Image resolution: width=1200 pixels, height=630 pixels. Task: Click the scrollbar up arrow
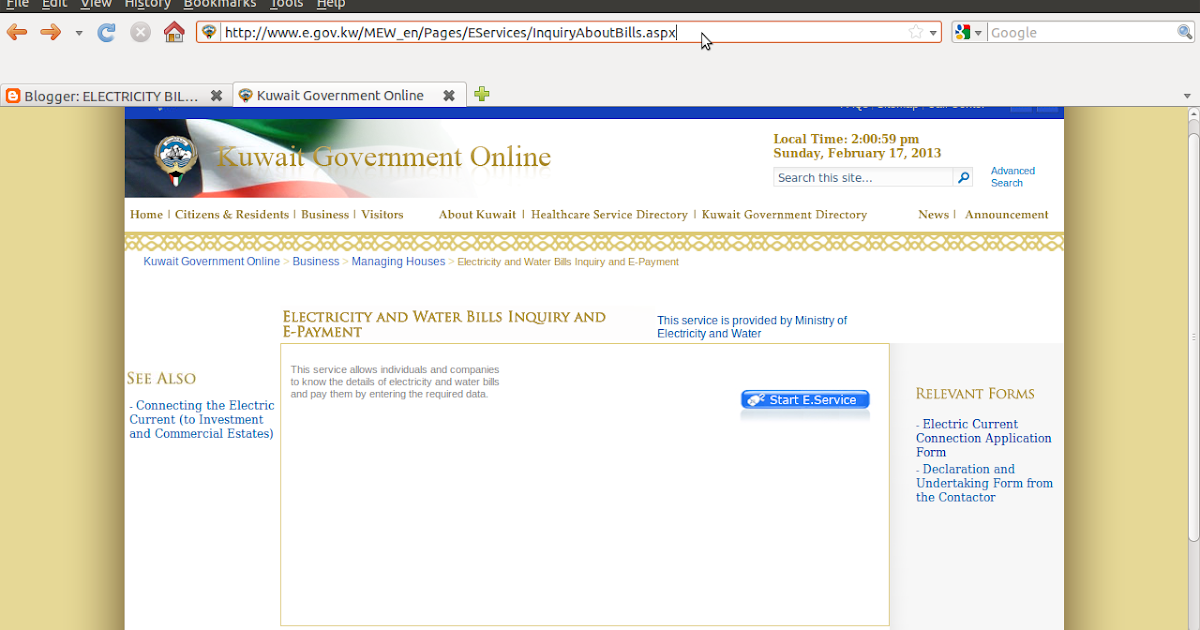(1192, 114)
